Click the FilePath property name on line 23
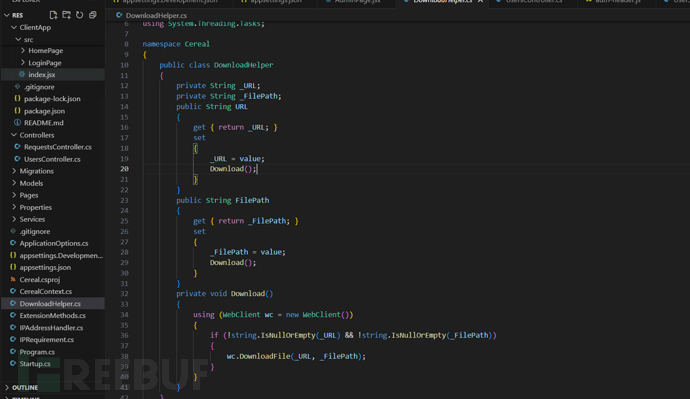Image resolution: width=690 pixels, height=399 pixels. (252, 201)
